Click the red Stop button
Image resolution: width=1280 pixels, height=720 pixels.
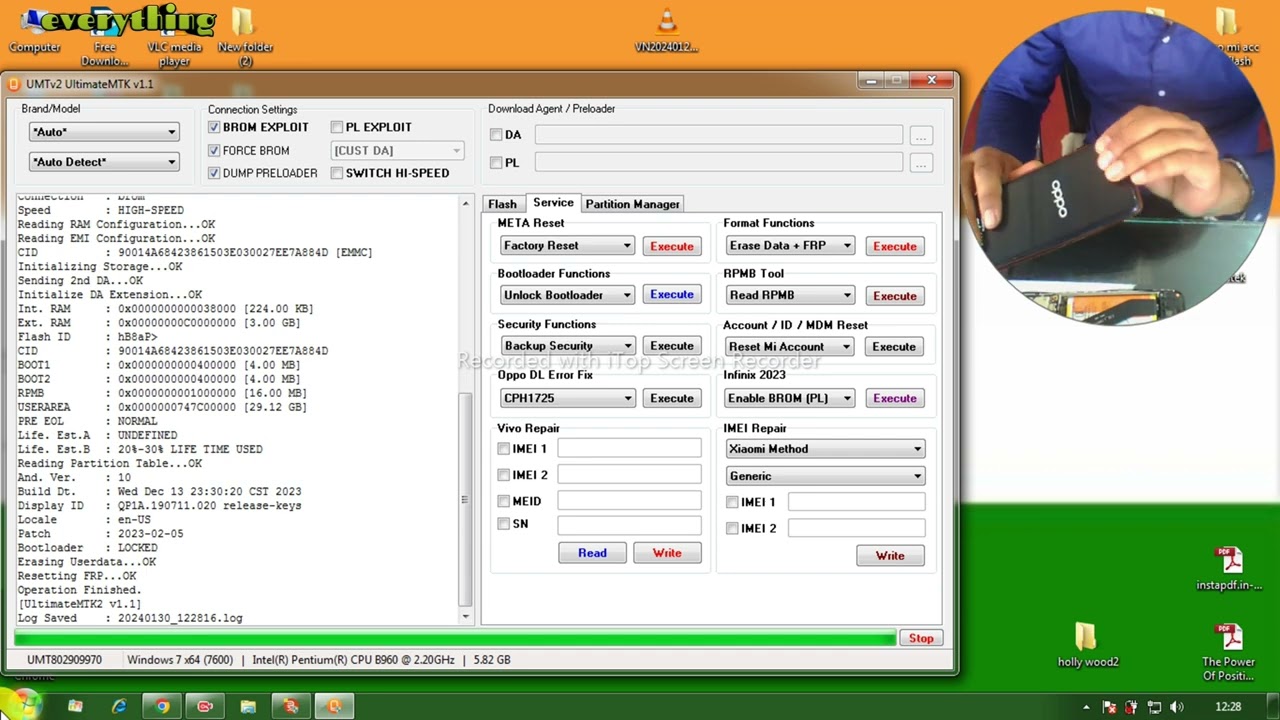(920, 638)
